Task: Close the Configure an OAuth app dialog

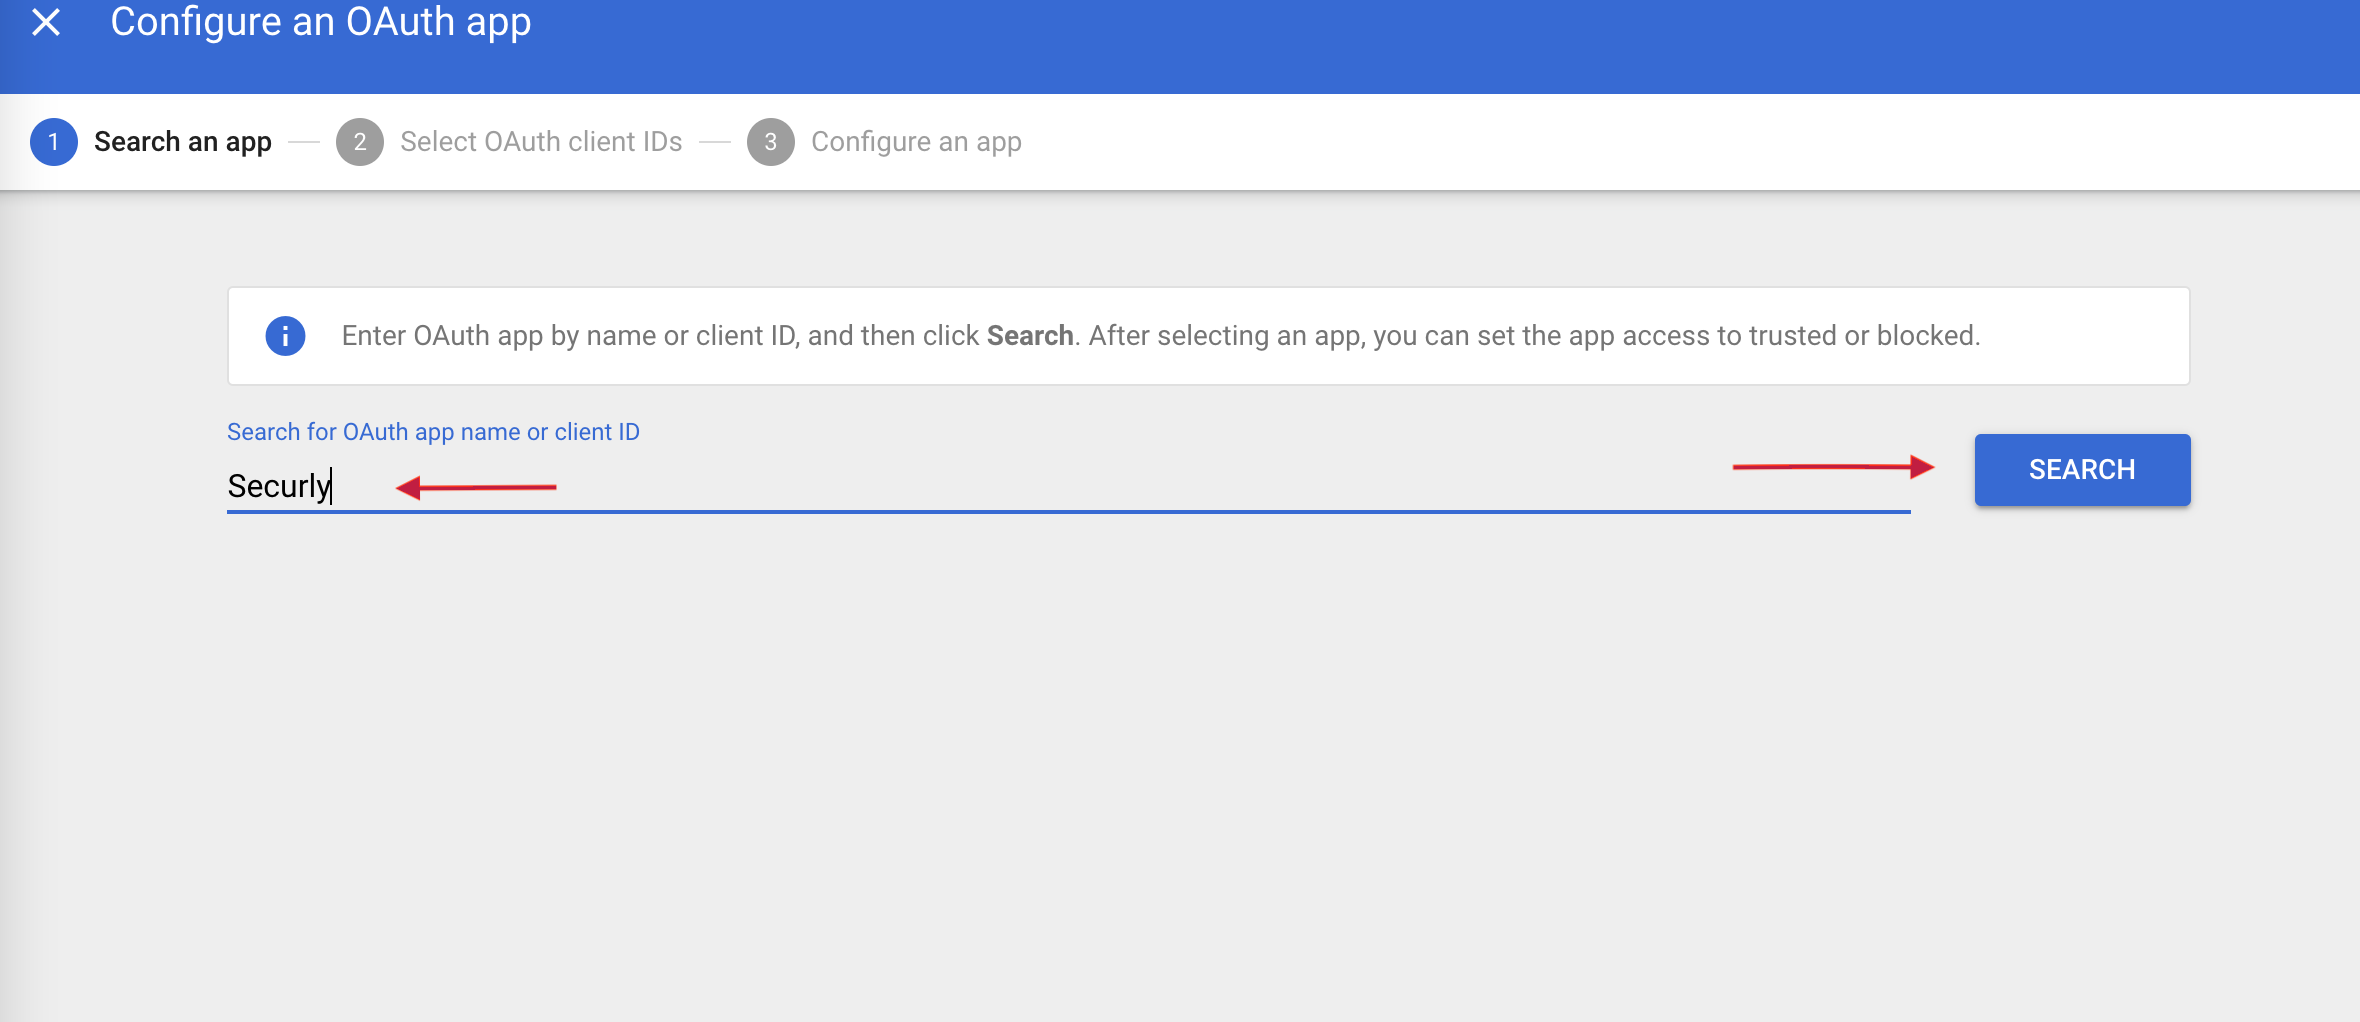Action: click(x=46, y=22)
